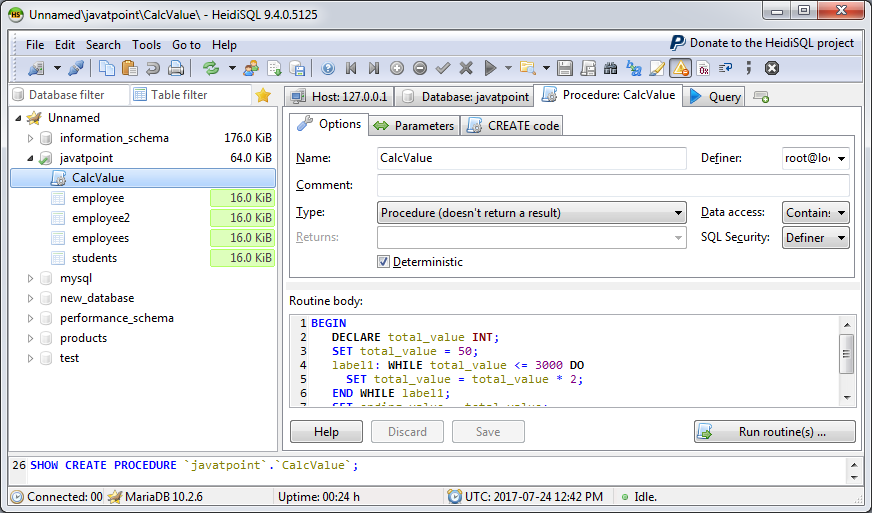The width and height of the screenshot is (872, 513).
Task: Switch to the CREATE code tab
Action: tap(512, 126)
